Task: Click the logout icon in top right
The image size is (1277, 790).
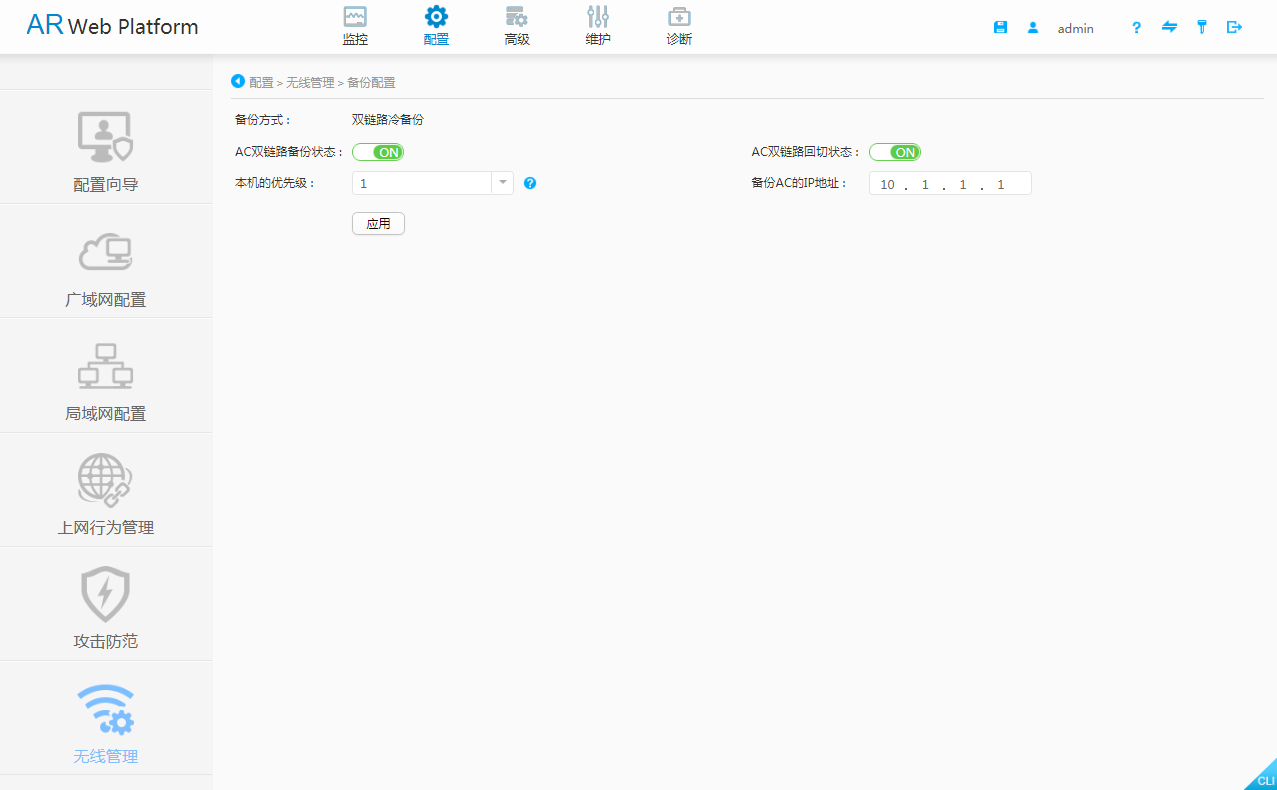Action: 1234,28
